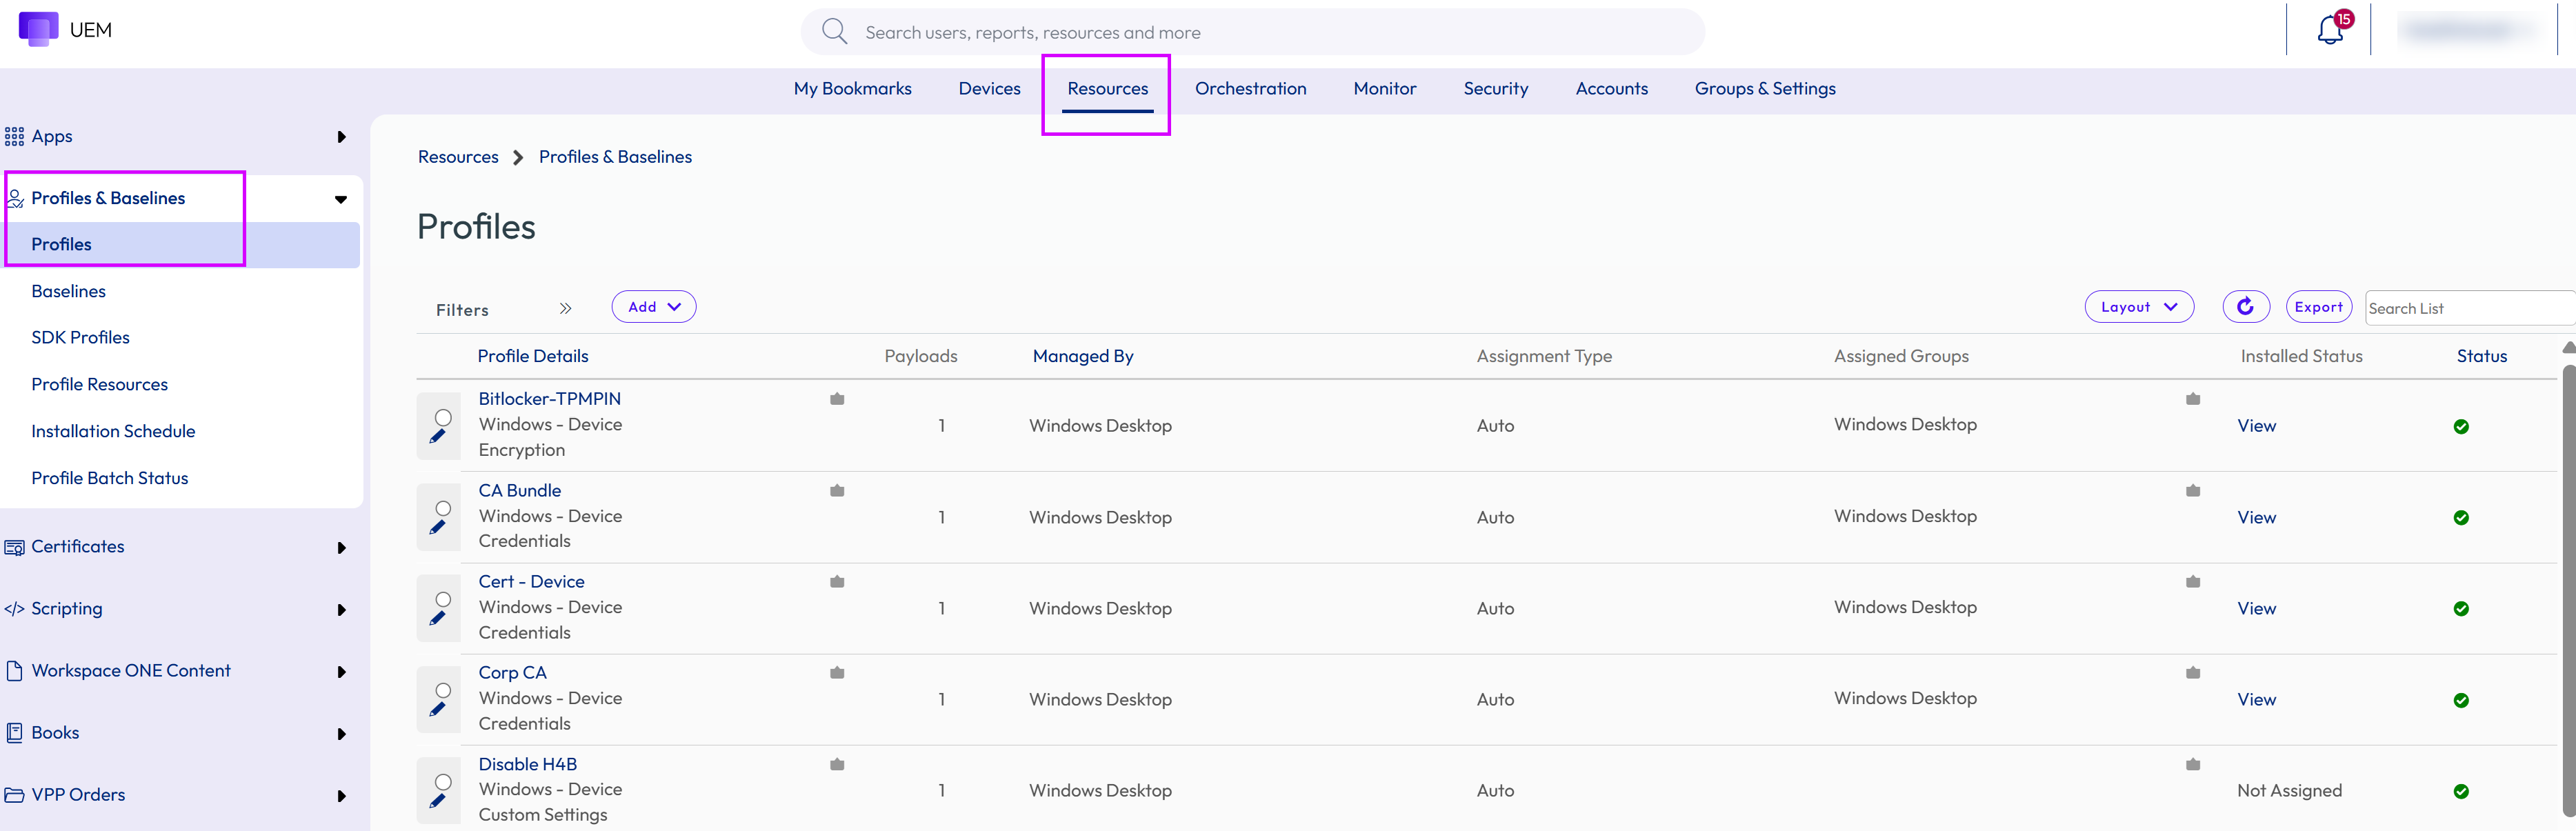This screenshot has width=2576, height=831.
Task: Click the Workspace ONE Content document icon
Action: 14,671
